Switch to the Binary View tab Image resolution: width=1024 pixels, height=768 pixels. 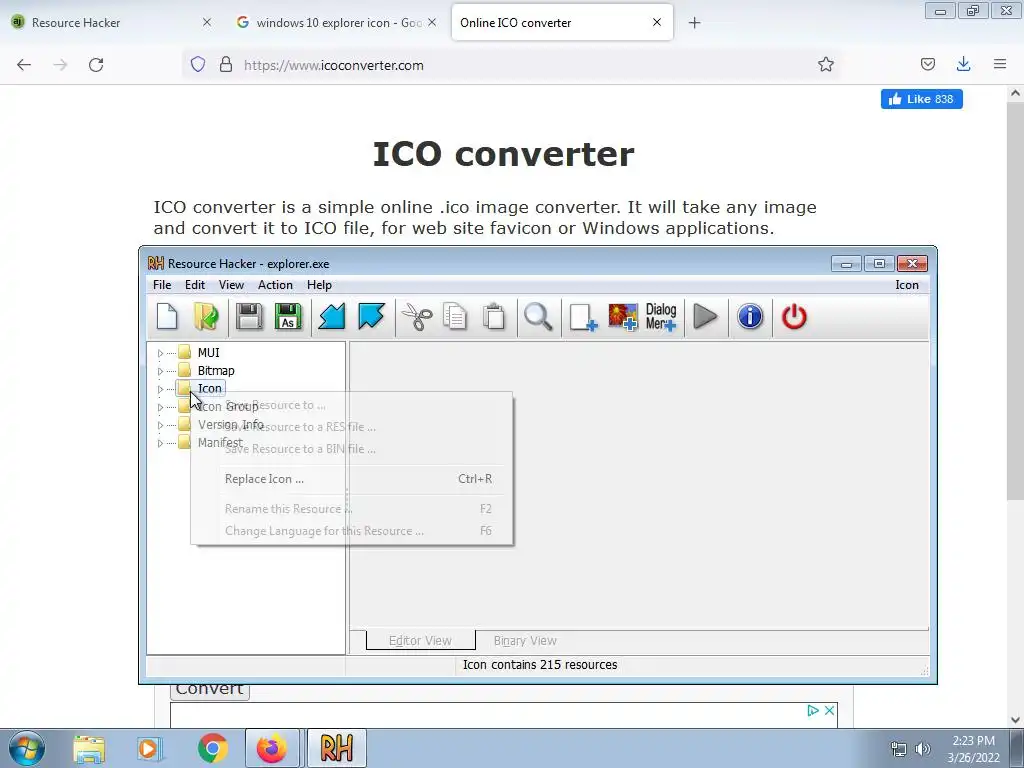coord(525,641)
